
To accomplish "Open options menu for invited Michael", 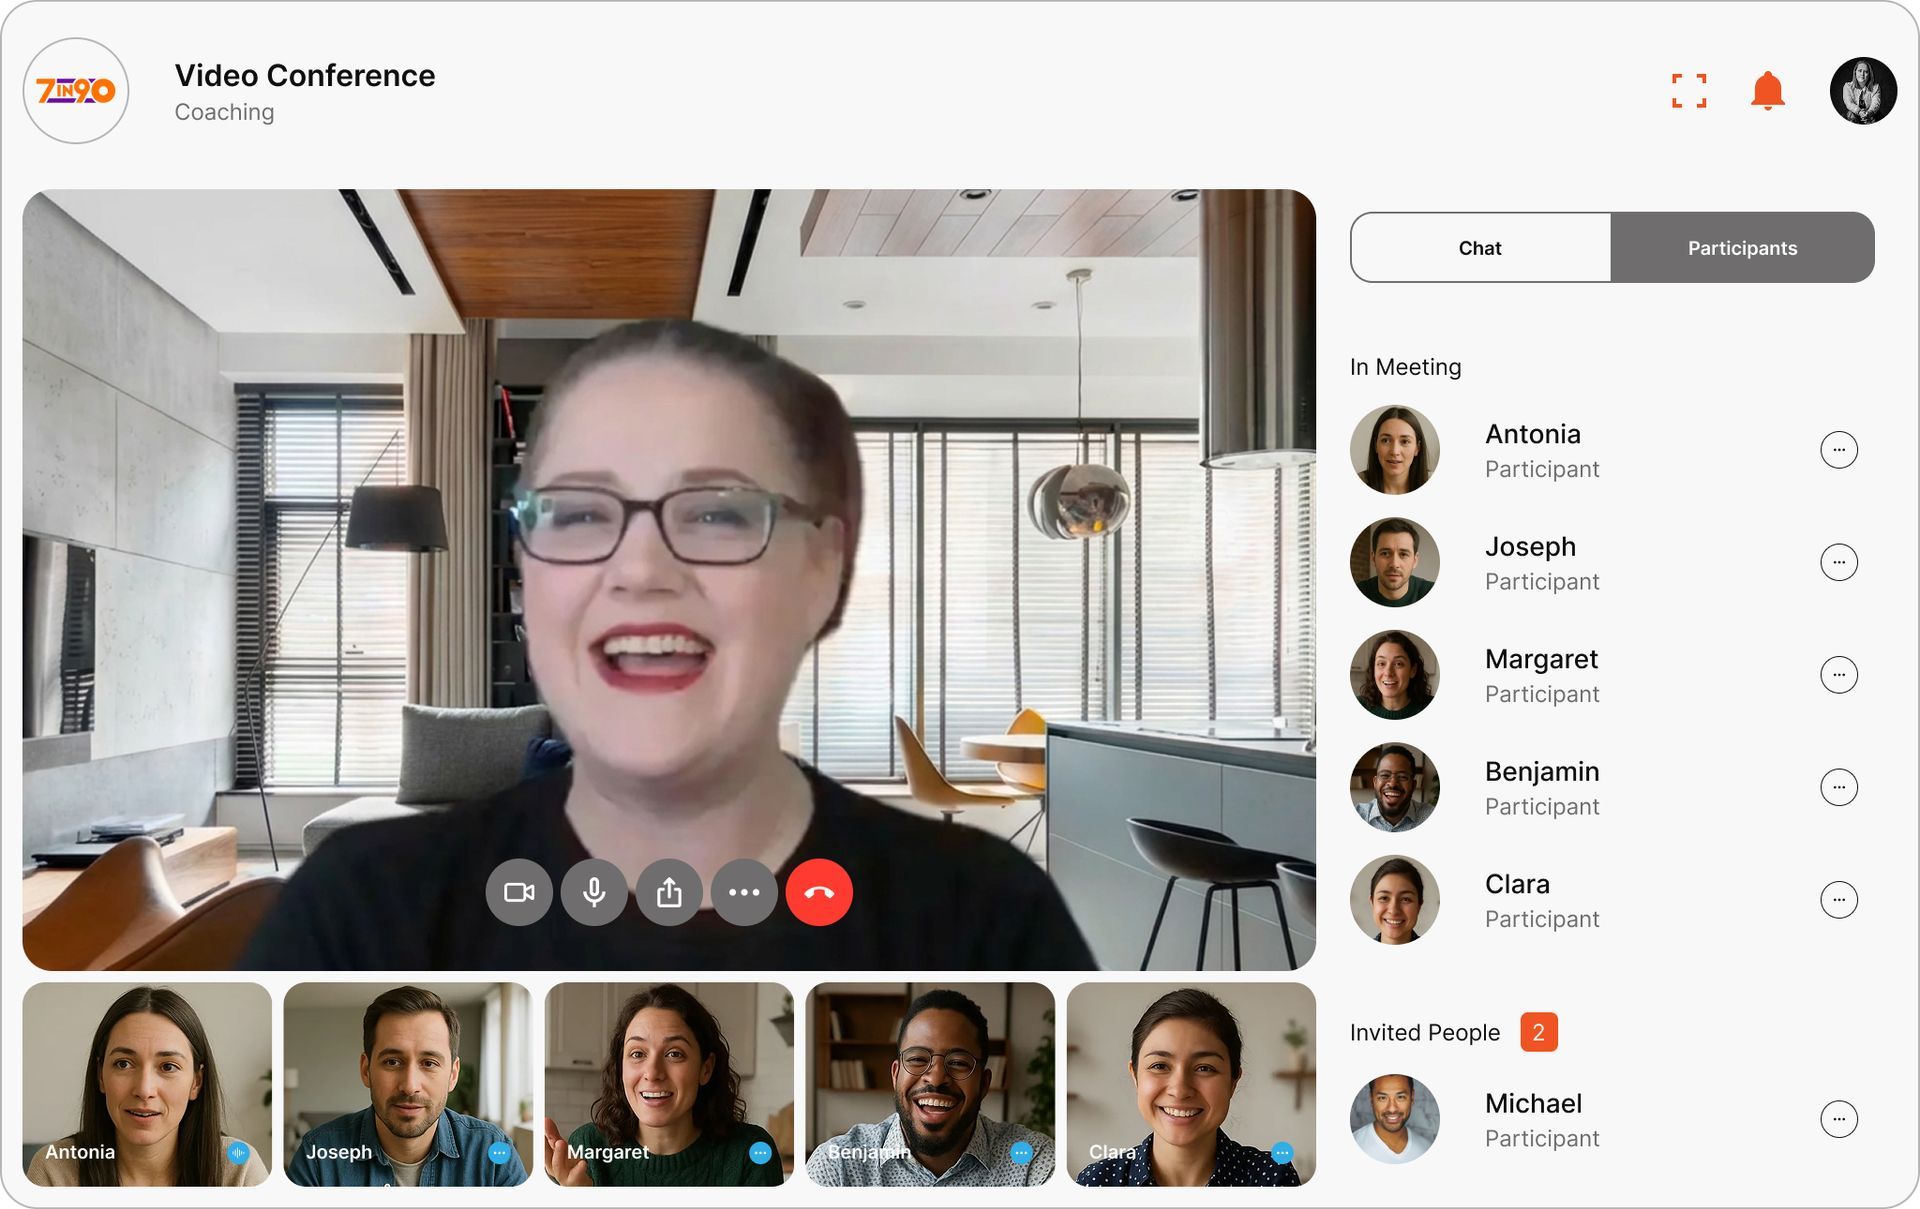I will coord(1840,1119).
